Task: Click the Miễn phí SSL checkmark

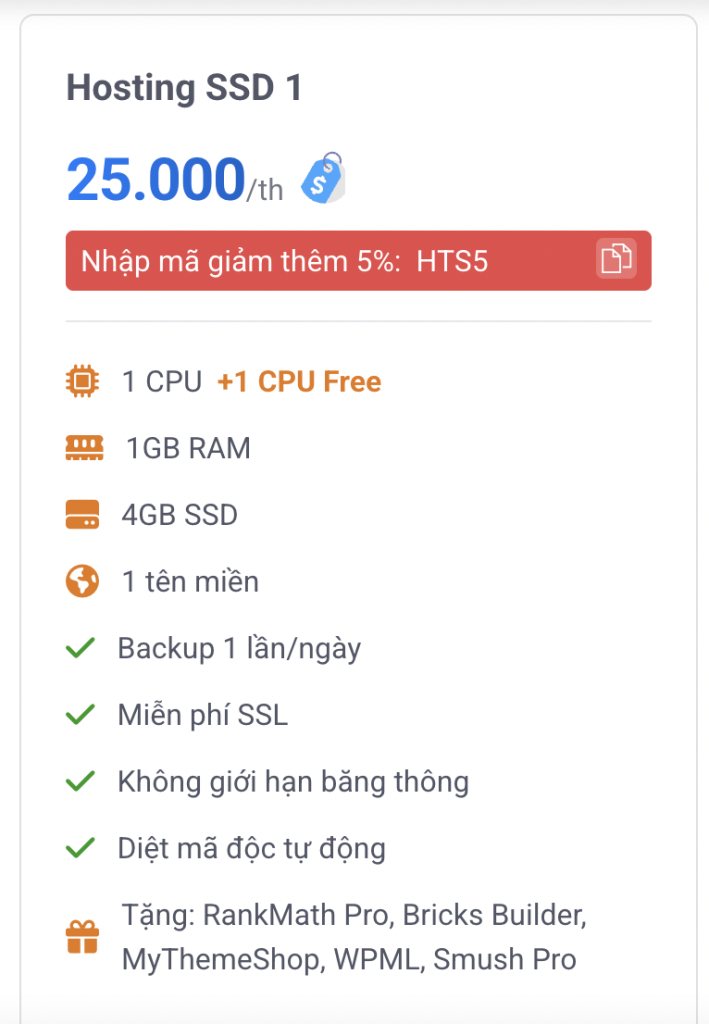Action: coord(79,715)
